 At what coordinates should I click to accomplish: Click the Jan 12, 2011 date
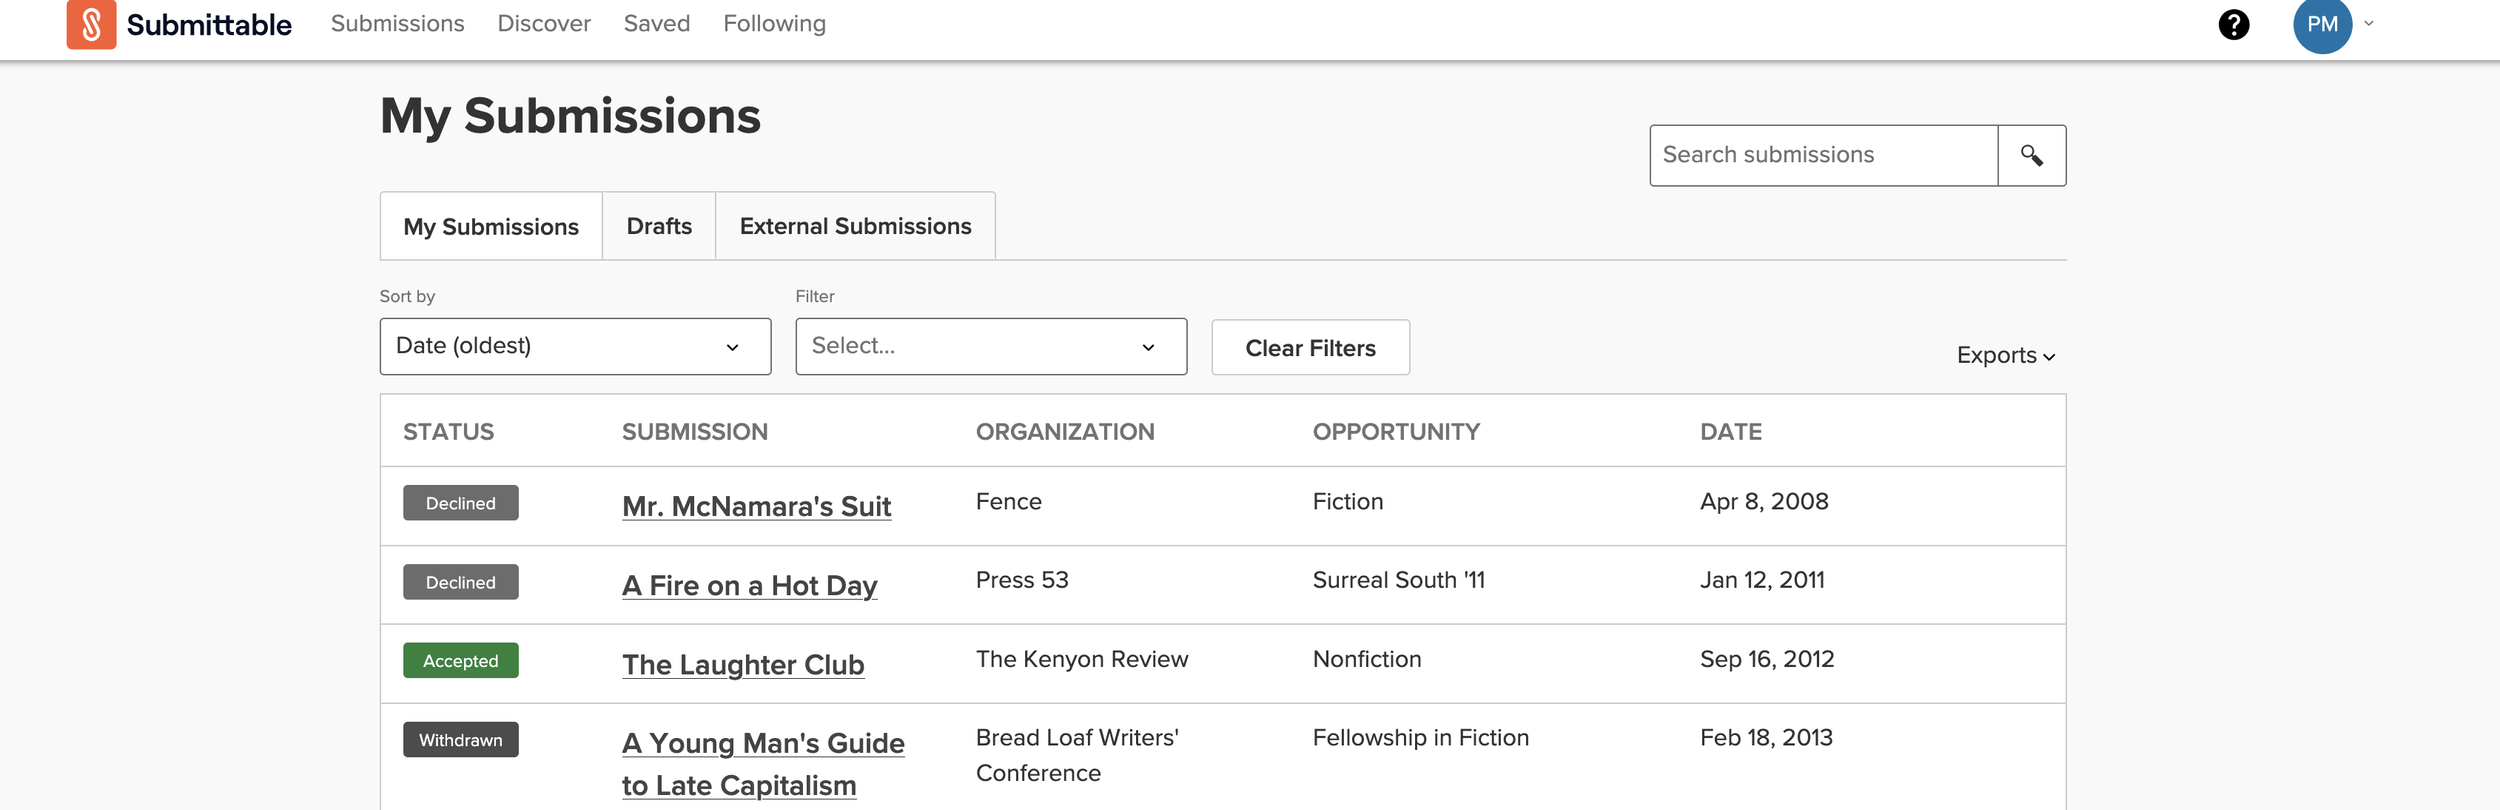1762,580
